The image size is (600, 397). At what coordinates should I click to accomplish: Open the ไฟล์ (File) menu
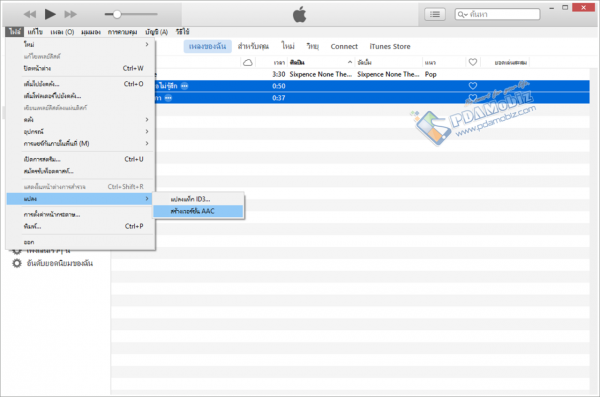15,32
